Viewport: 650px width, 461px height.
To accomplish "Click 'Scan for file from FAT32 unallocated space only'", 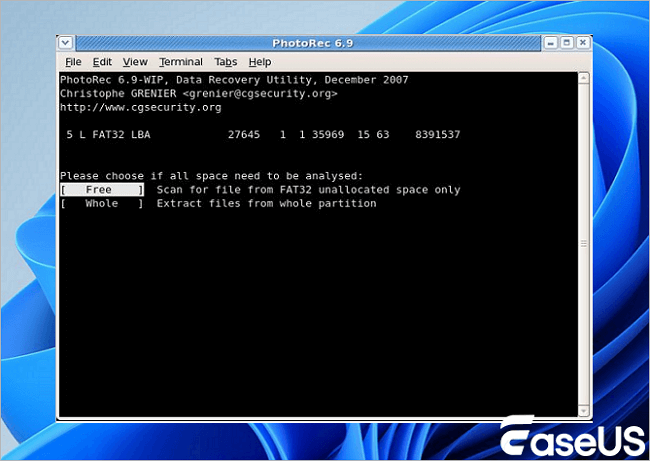I will pos(308,190).
